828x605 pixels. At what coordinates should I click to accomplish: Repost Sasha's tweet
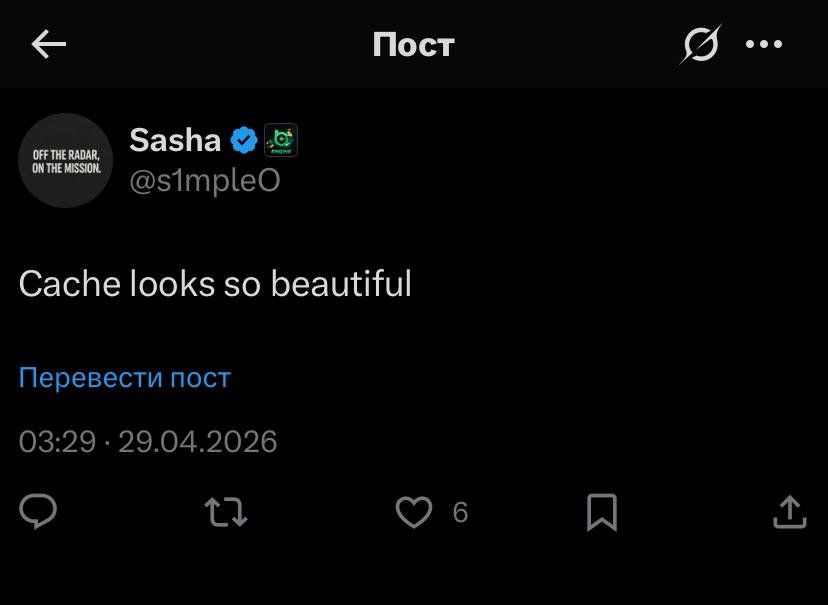(x=224, y=512)
